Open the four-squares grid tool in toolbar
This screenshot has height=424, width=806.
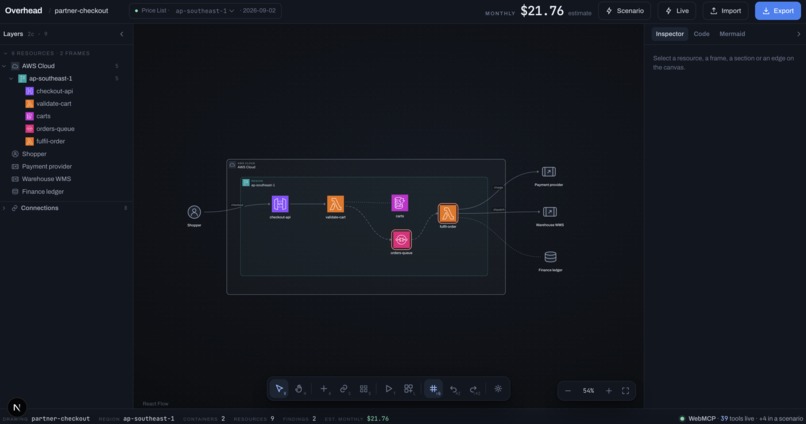pos(363,389)
